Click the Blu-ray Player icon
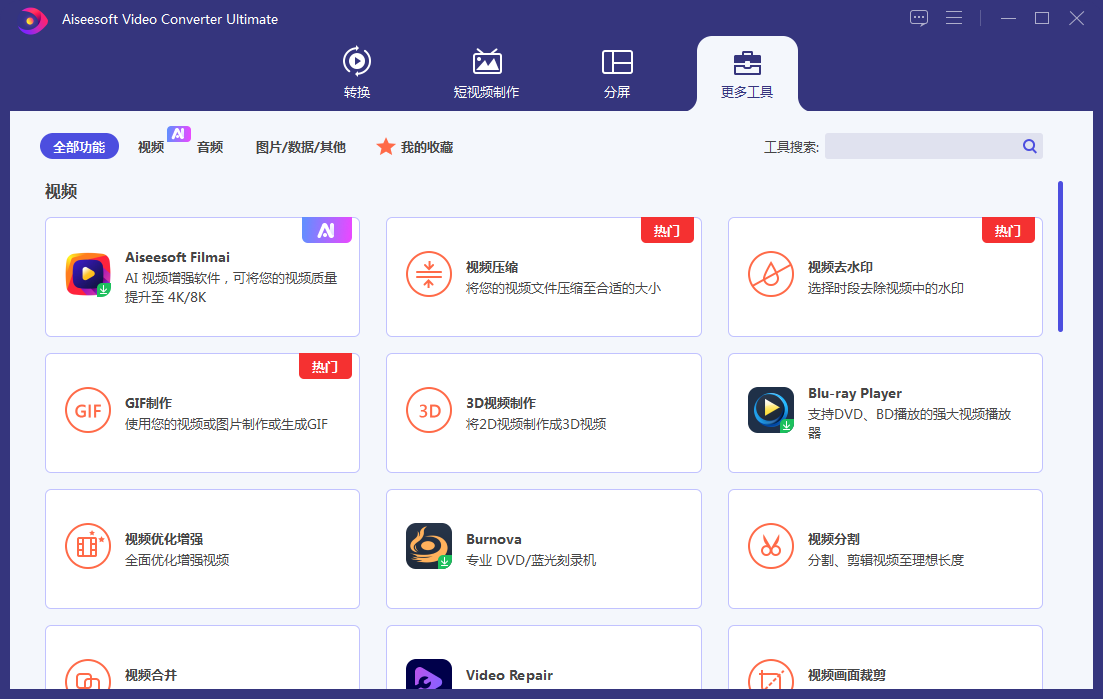The height and width of the screenshot is (699, 1103). coord(770,410)
